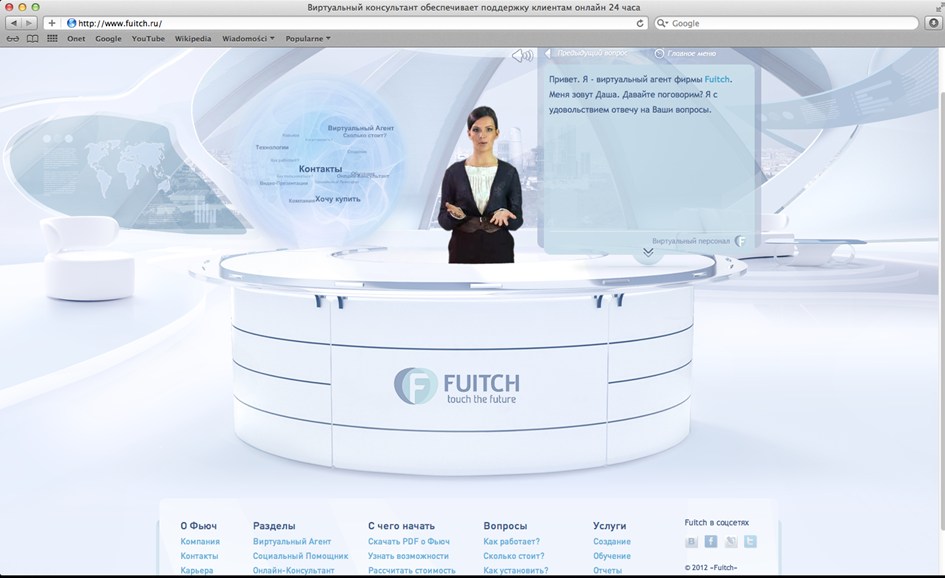
Task: Select Виртуальный Агент in the topic sphere
Action: (x=360, y=128)
